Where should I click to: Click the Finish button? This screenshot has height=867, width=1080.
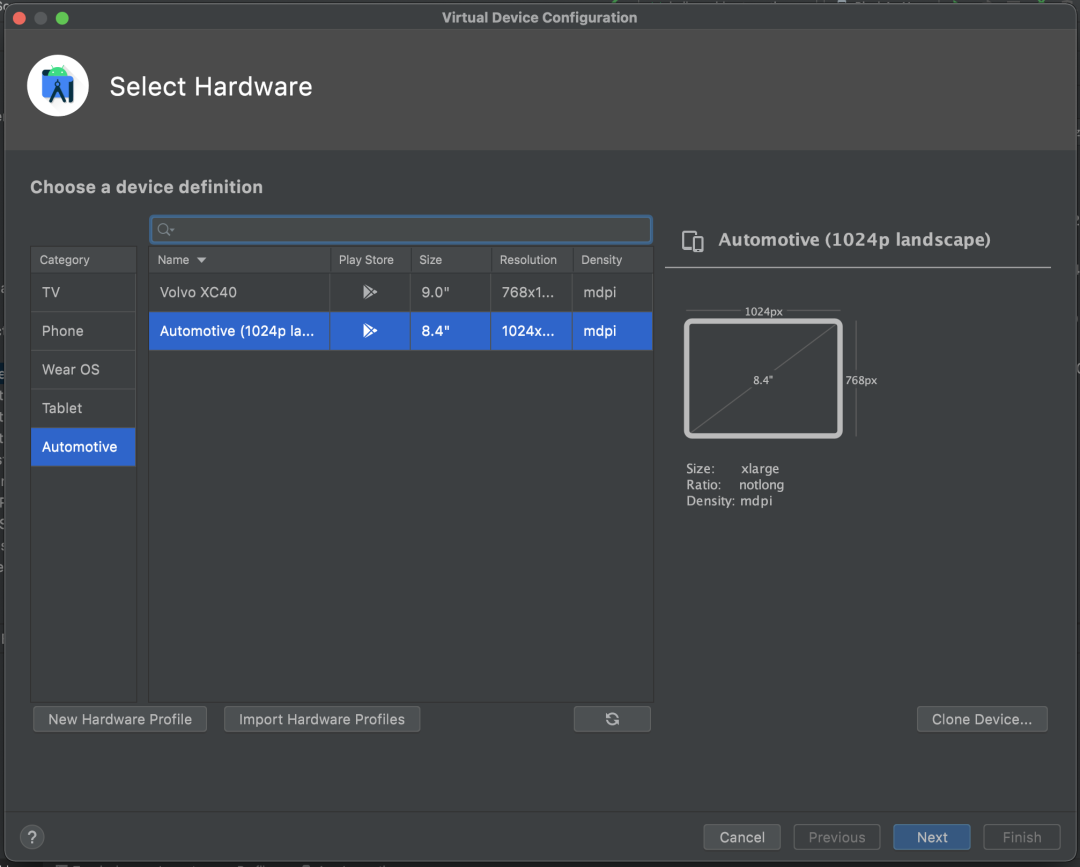tap(1021, 837)
